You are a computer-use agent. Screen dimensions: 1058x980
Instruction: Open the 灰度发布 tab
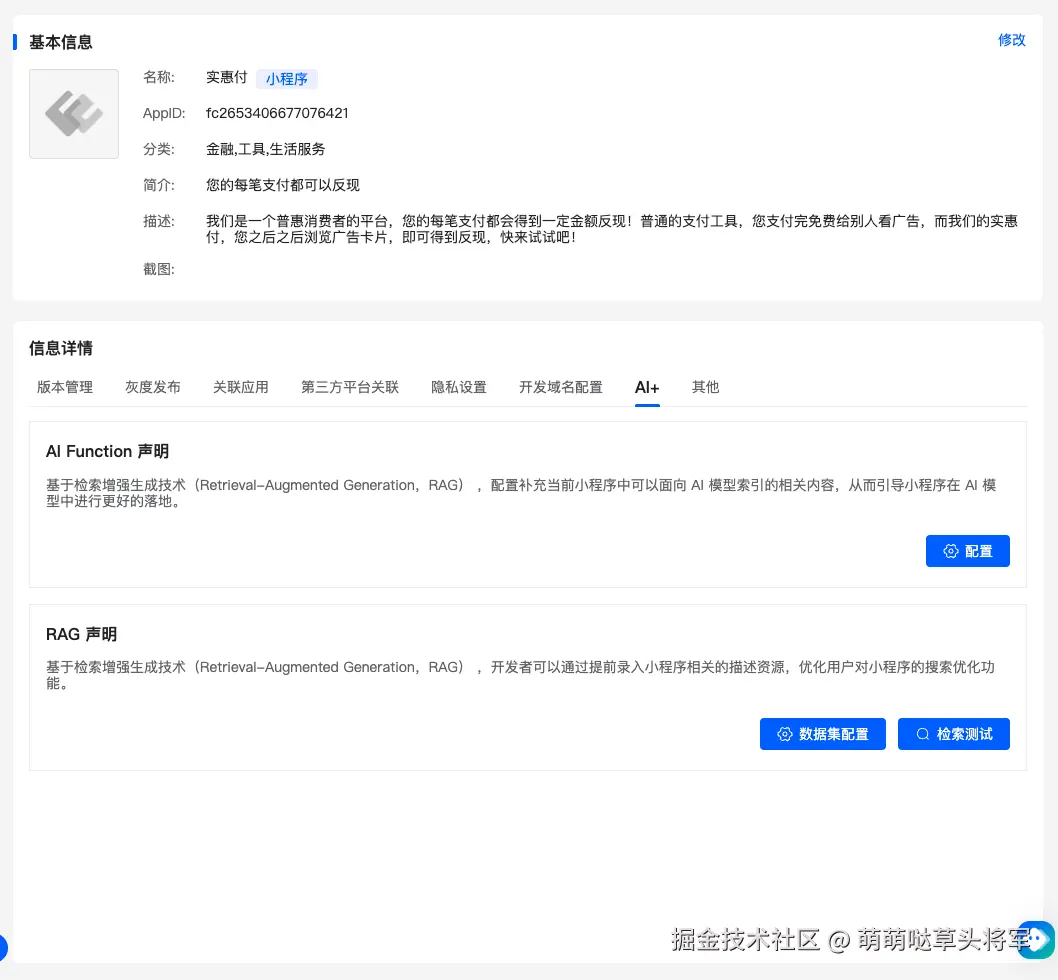coord(152,387)
